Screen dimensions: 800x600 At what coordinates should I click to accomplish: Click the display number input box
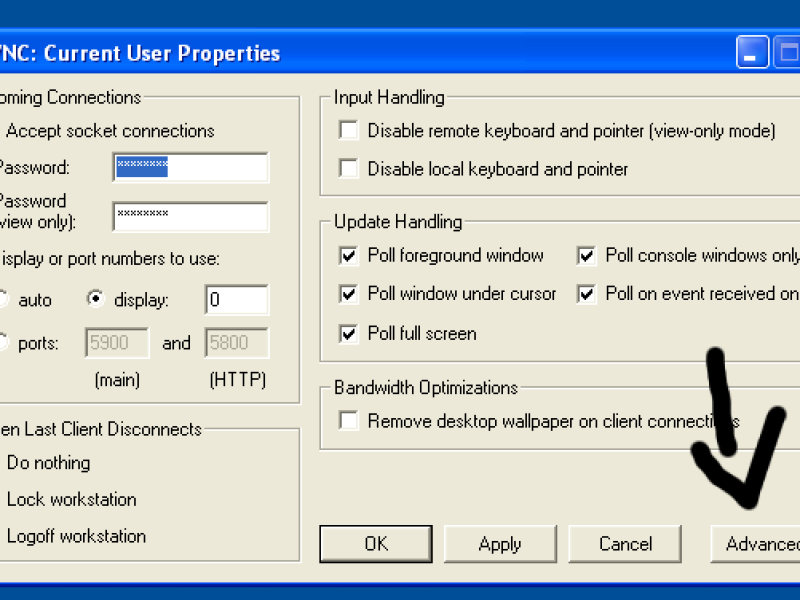[x=237, y=299]
